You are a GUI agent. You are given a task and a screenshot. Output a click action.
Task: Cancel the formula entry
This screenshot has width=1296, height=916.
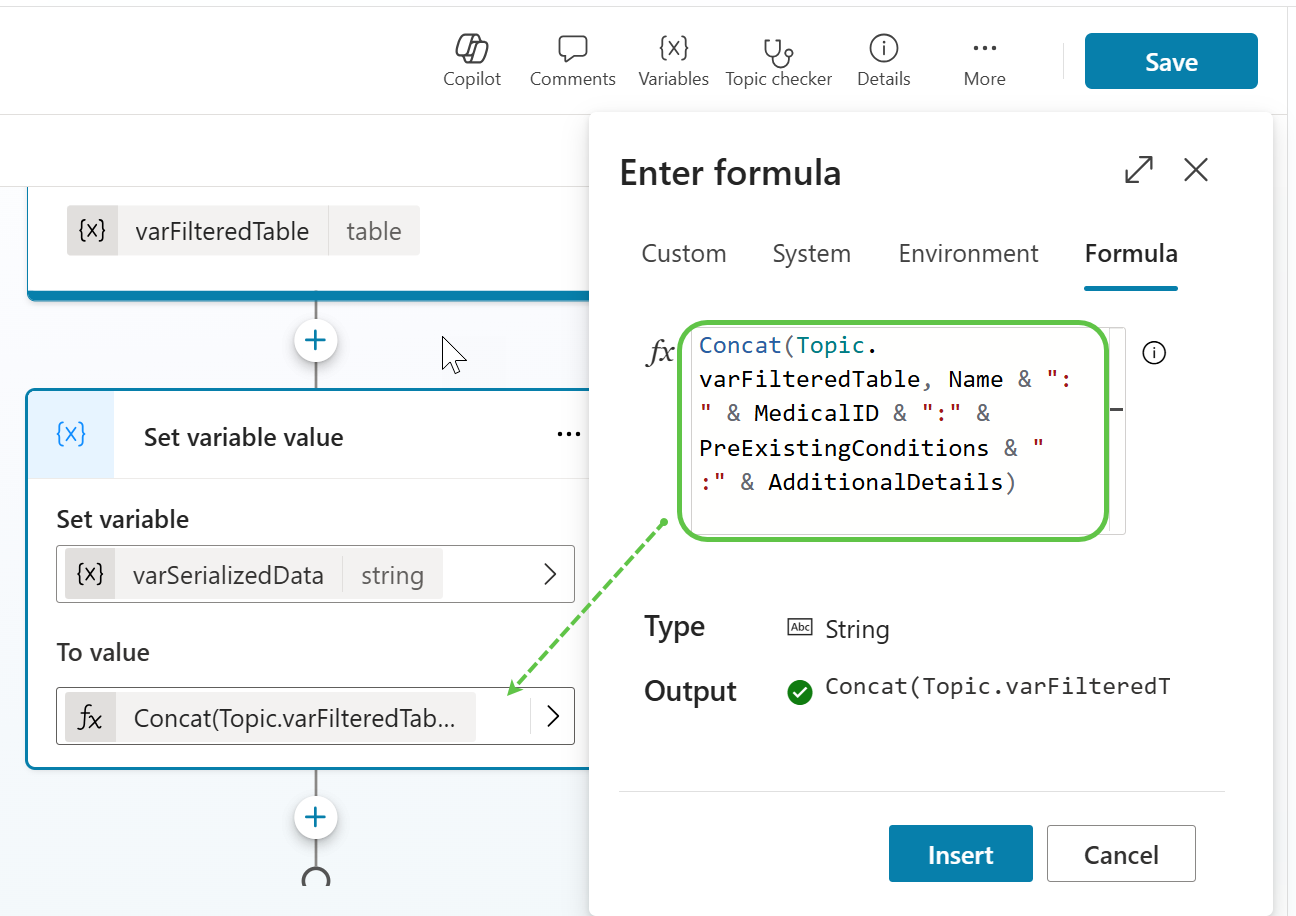1121,854
